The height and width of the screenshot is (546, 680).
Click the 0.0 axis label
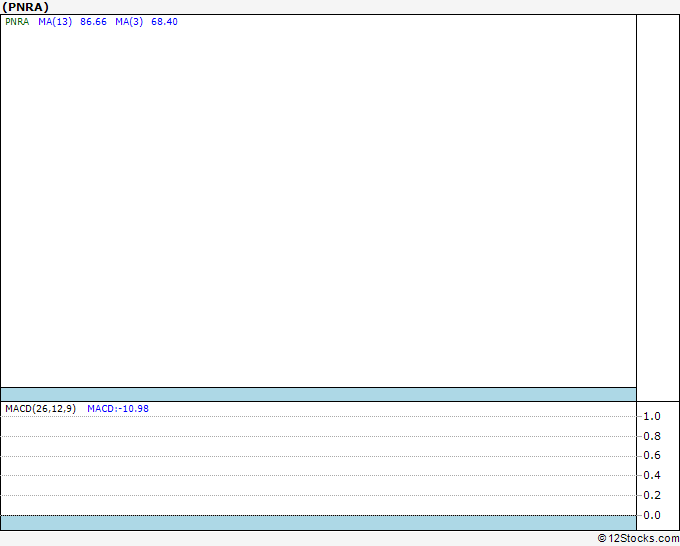coord(652,515)
